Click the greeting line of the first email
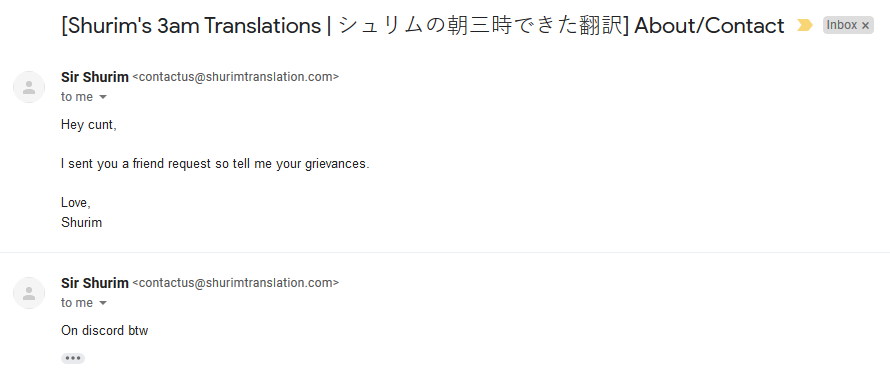 (89, 125)
